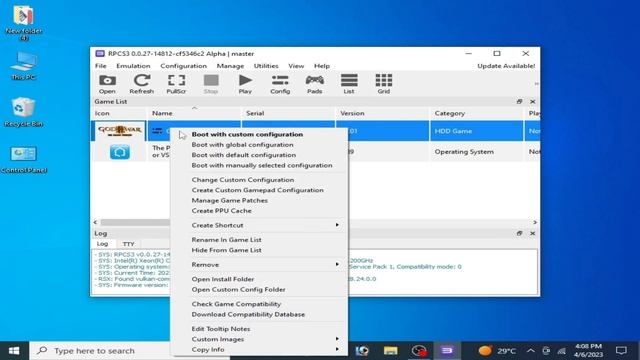The width and height of the screenshot is (640, 360).
Task: Open the Emulation menu
Action: [133, 66]
